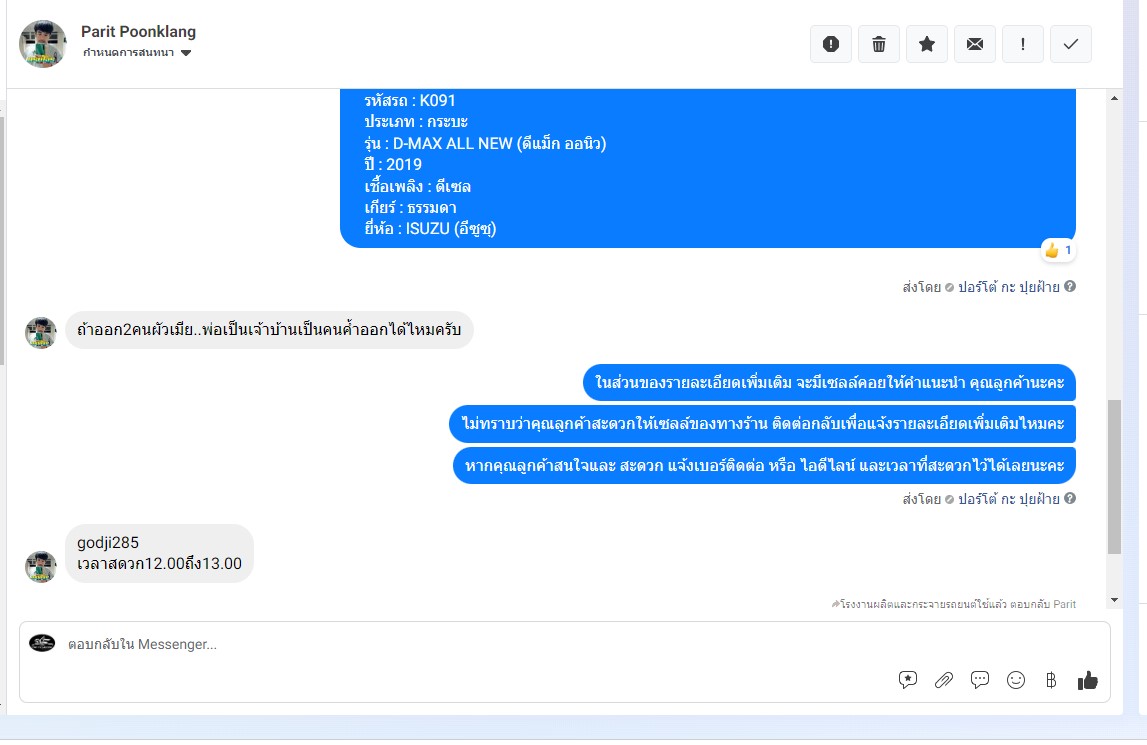The image size is (1147, 745).
Task: Click the scrollbar down arrow in chat
Action: (x=1114, y=600)
